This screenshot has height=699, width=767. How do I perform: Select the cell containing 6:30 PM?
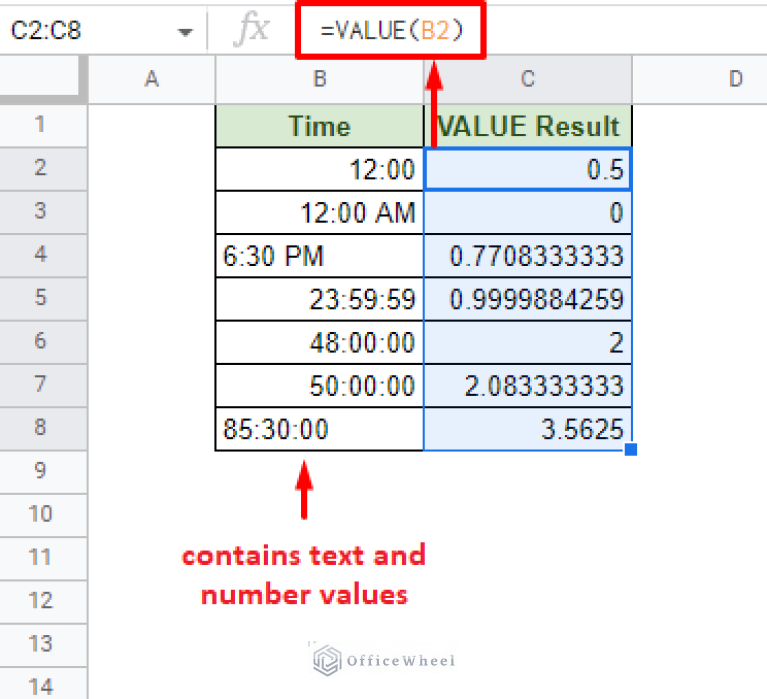[319, 256]
